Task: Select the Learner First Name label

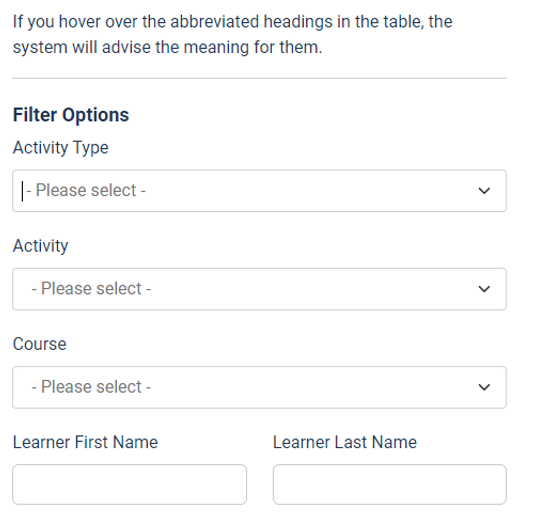Action: tap(85, 442)
